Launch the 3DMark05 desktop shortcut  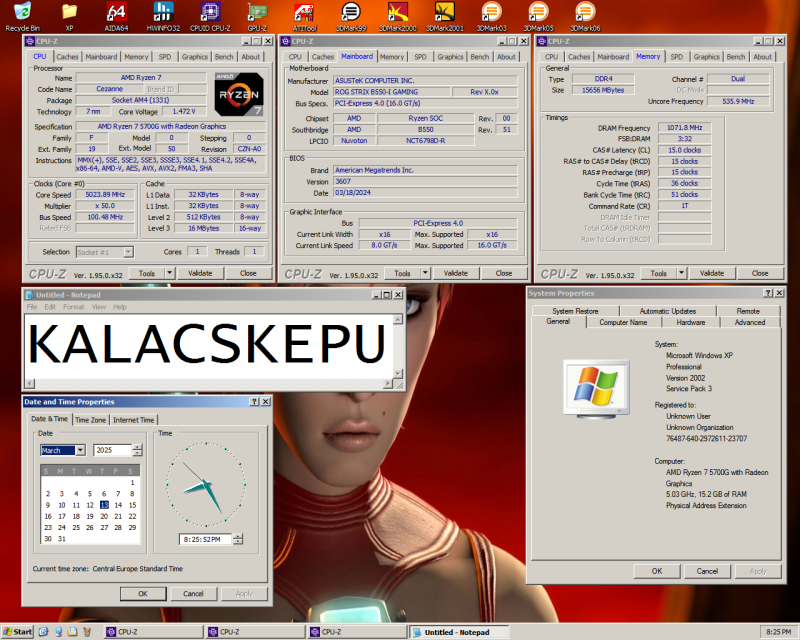[538, 16]
